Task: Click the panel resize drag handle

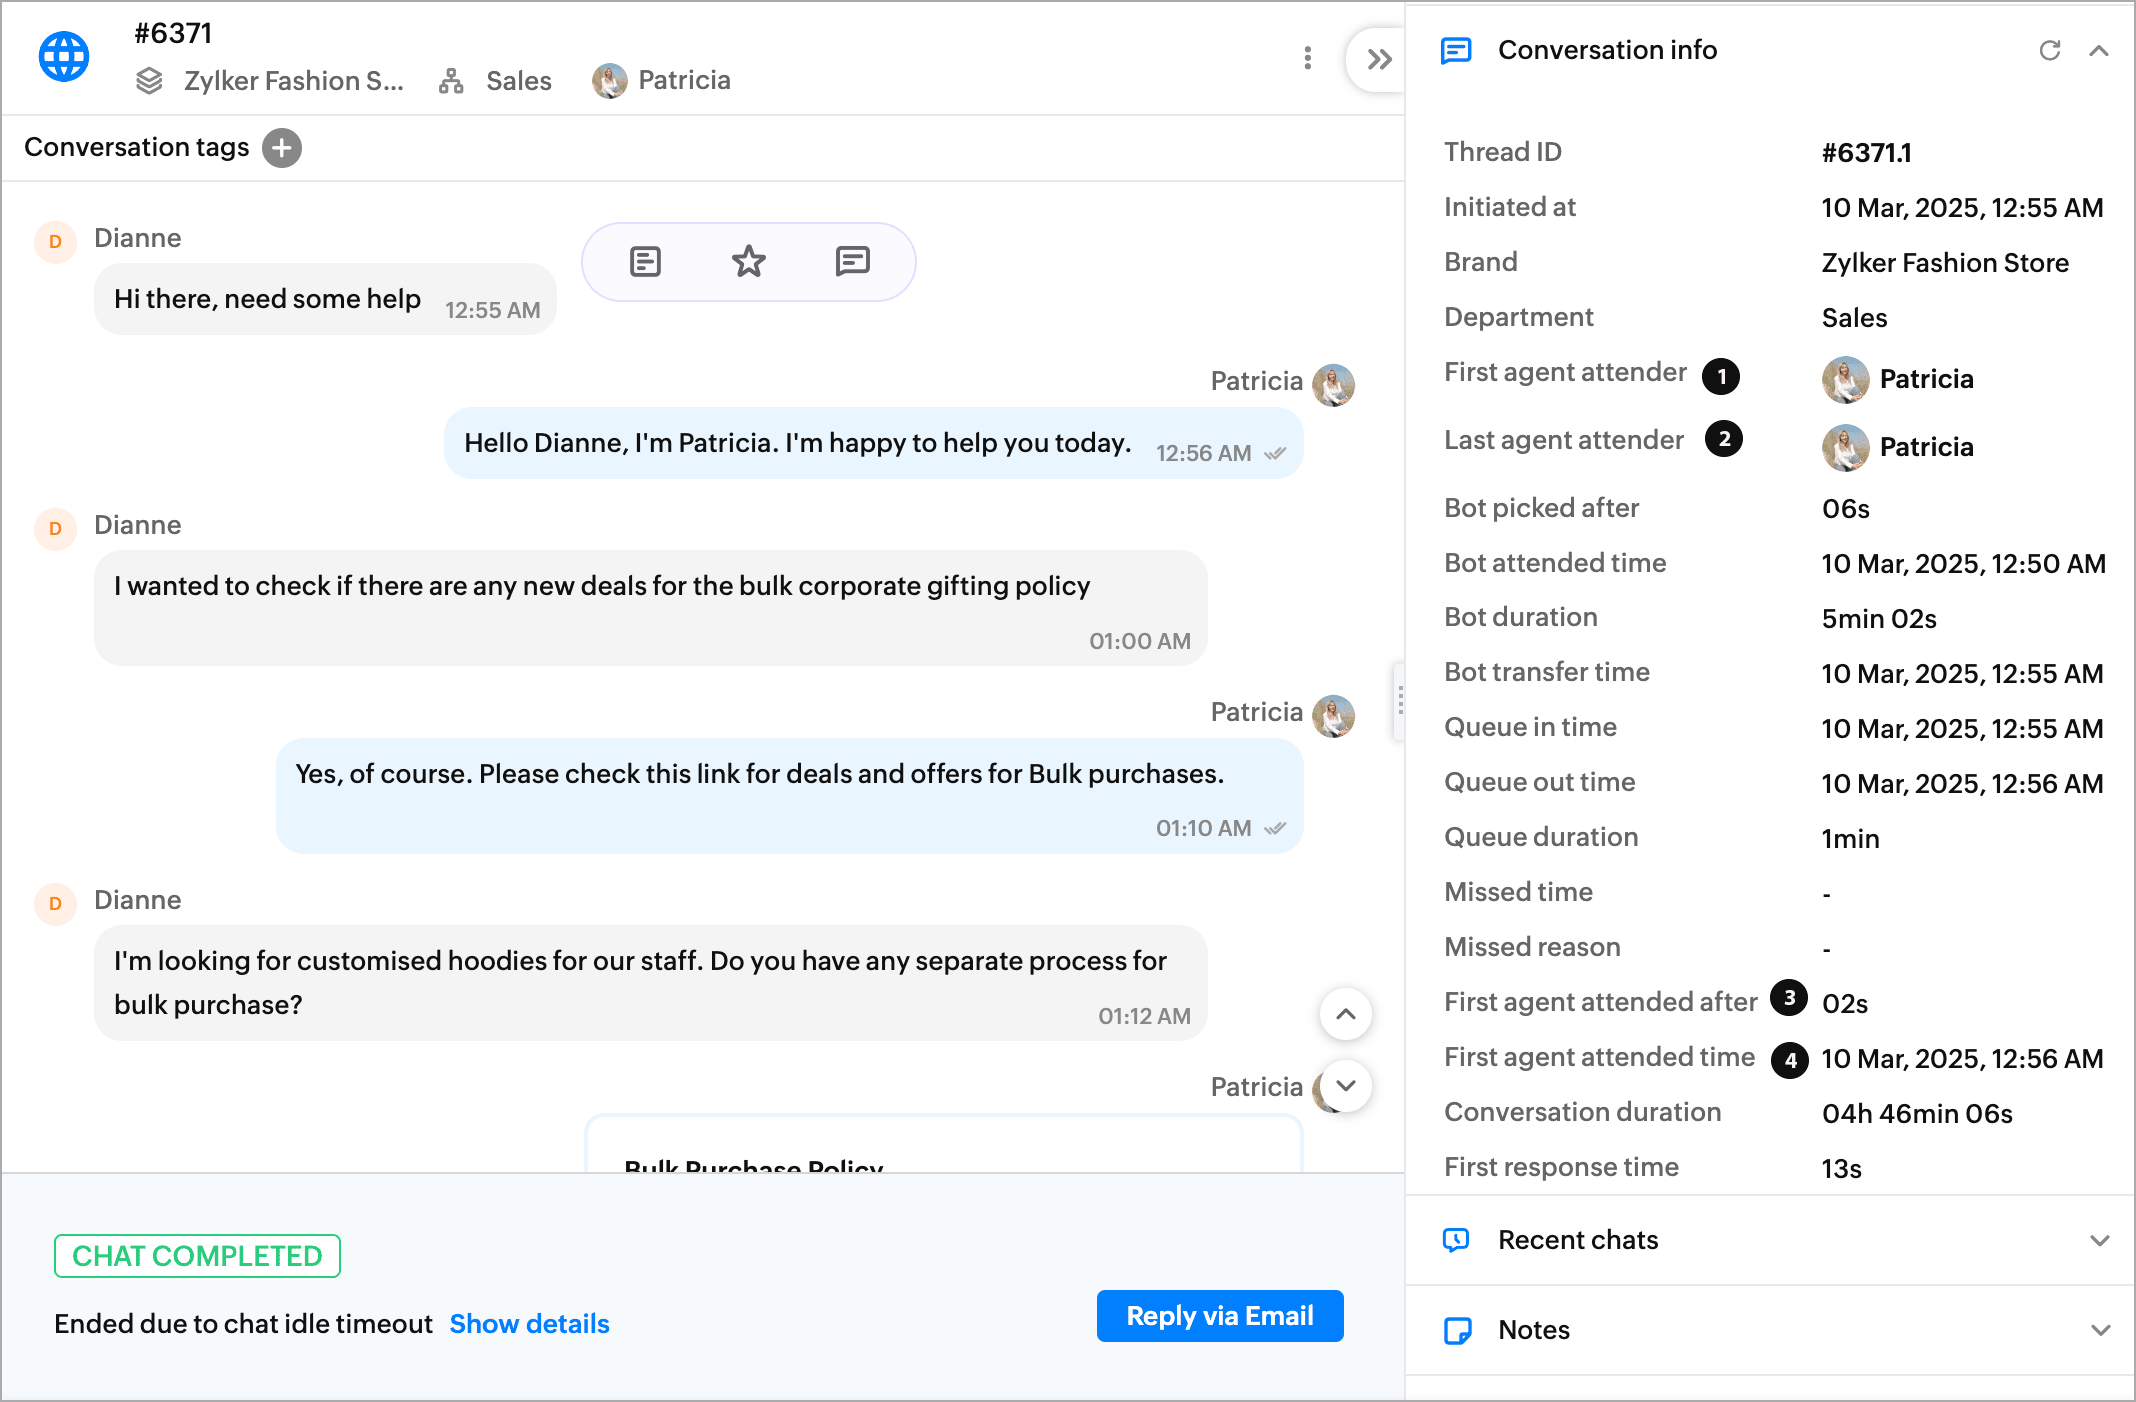Action: pyautogui.click(x=1400, y=701)
